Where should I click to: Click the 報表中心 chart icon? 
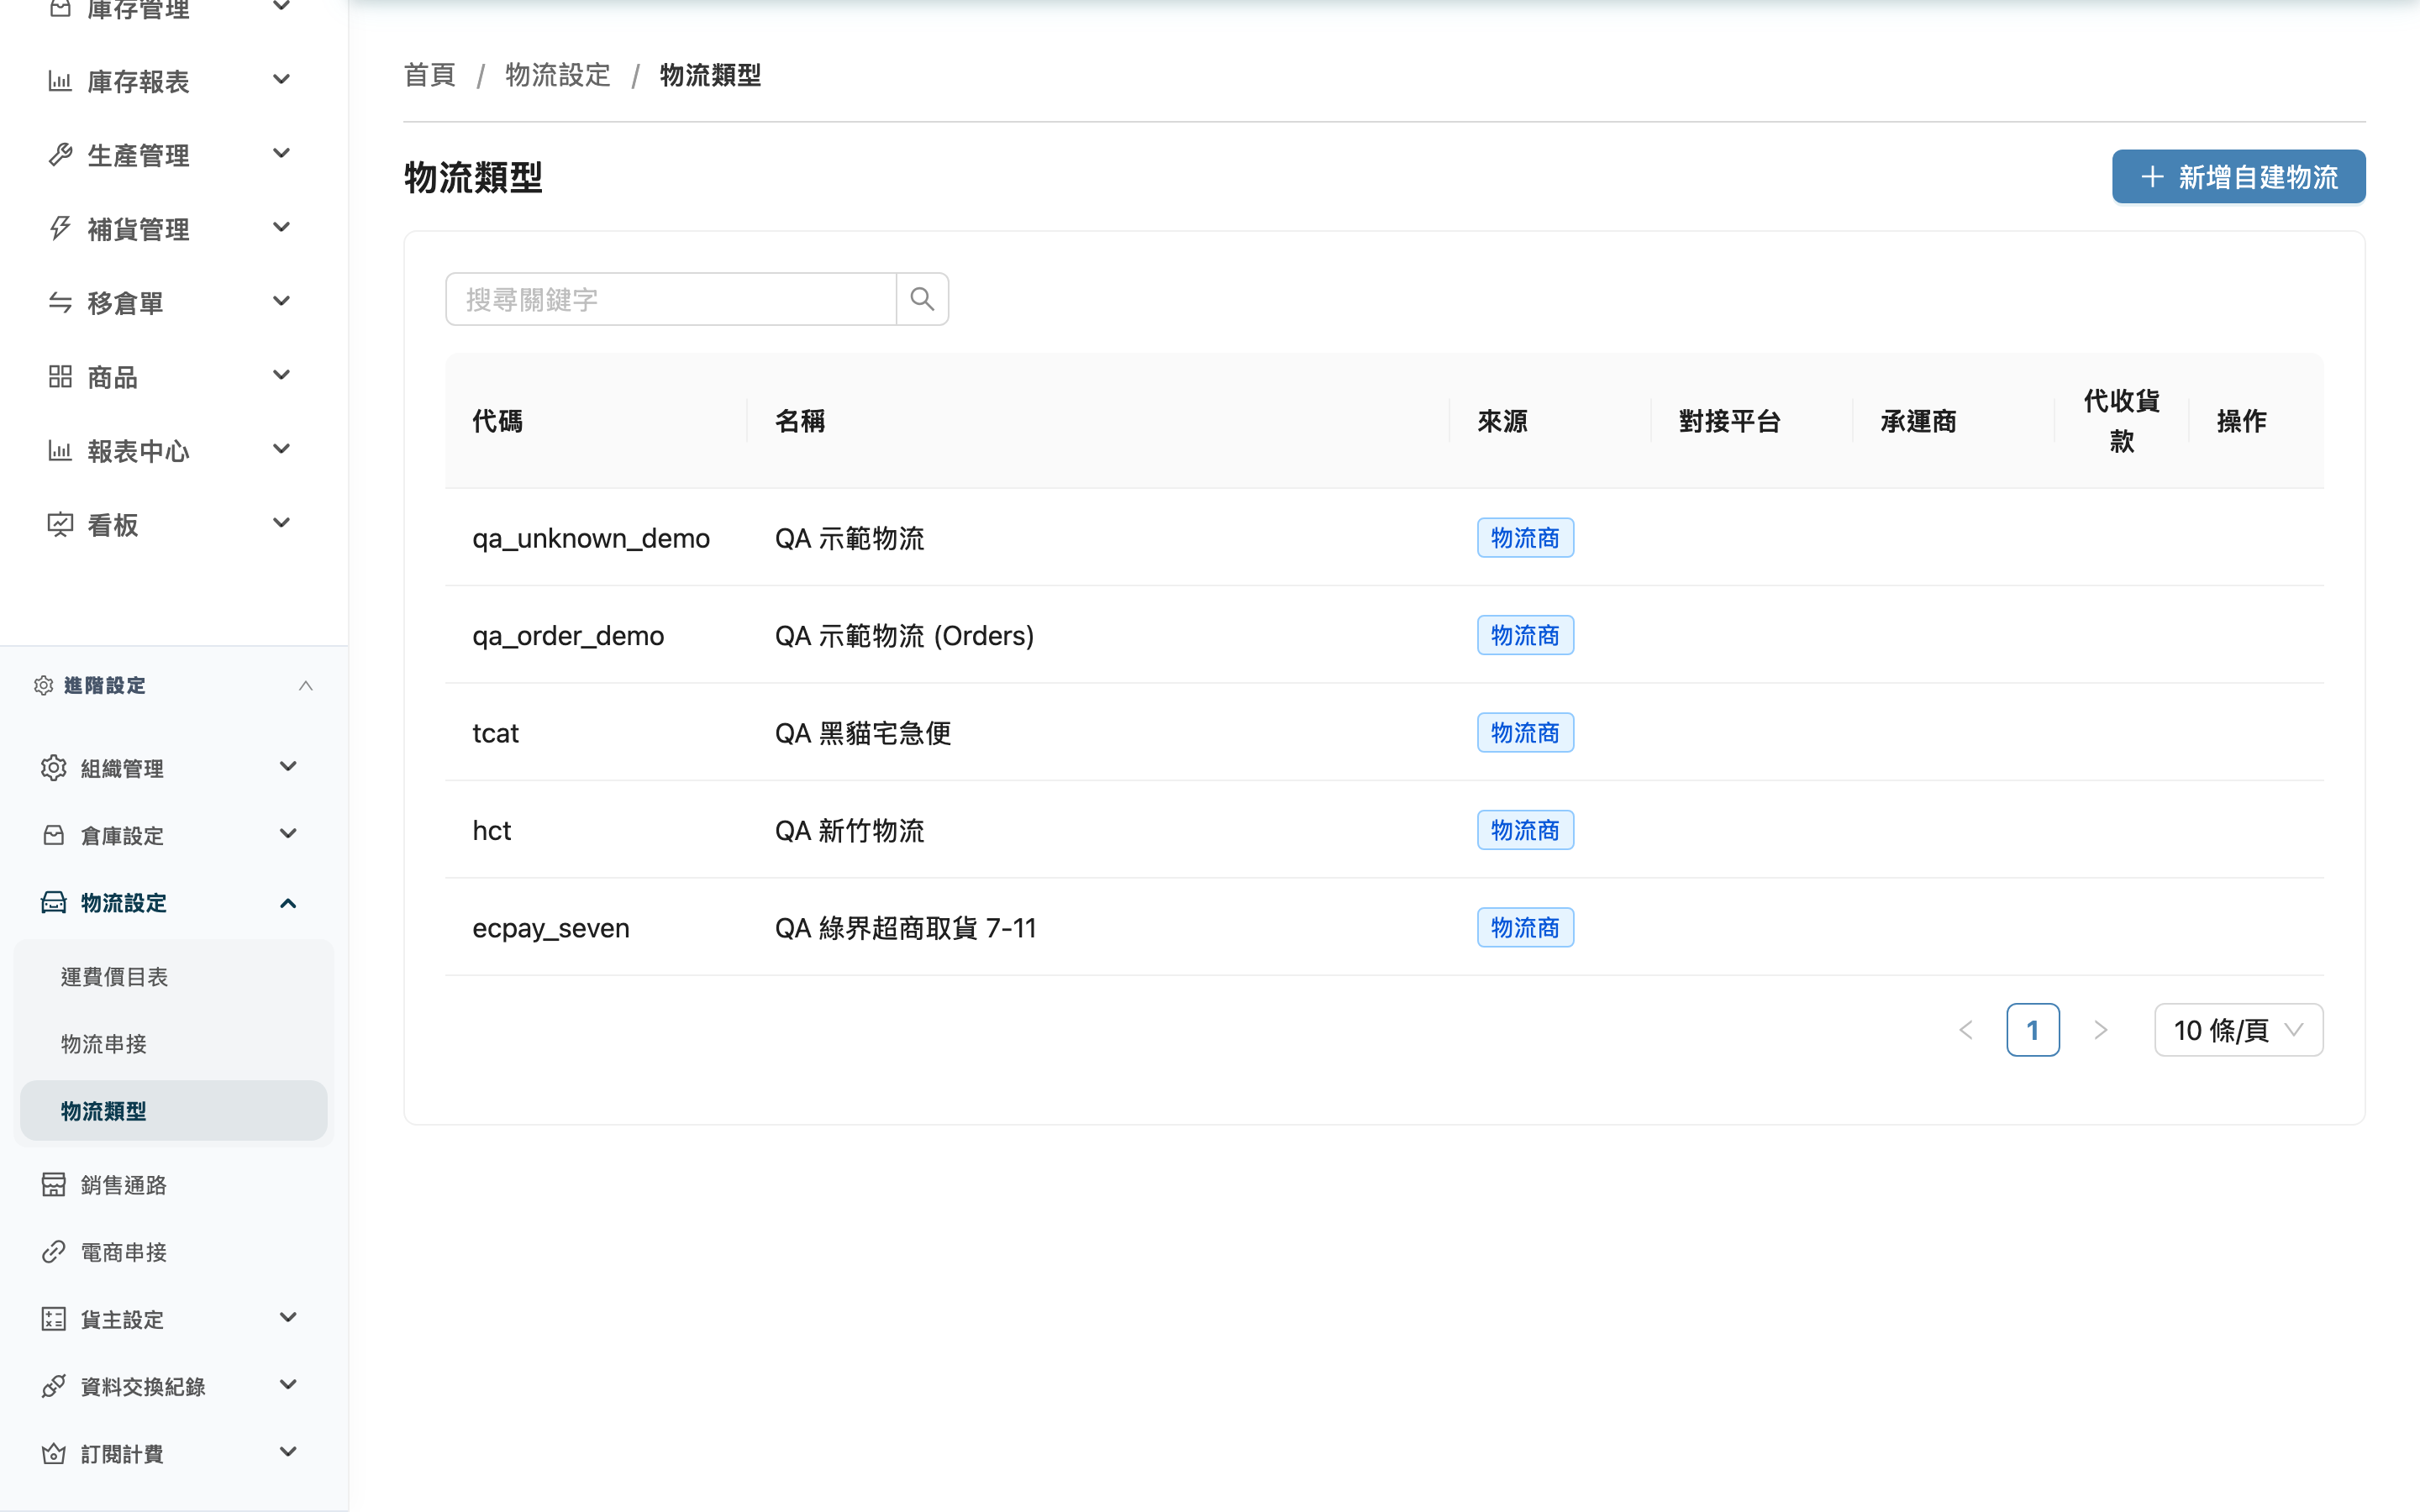coord(60,451)
